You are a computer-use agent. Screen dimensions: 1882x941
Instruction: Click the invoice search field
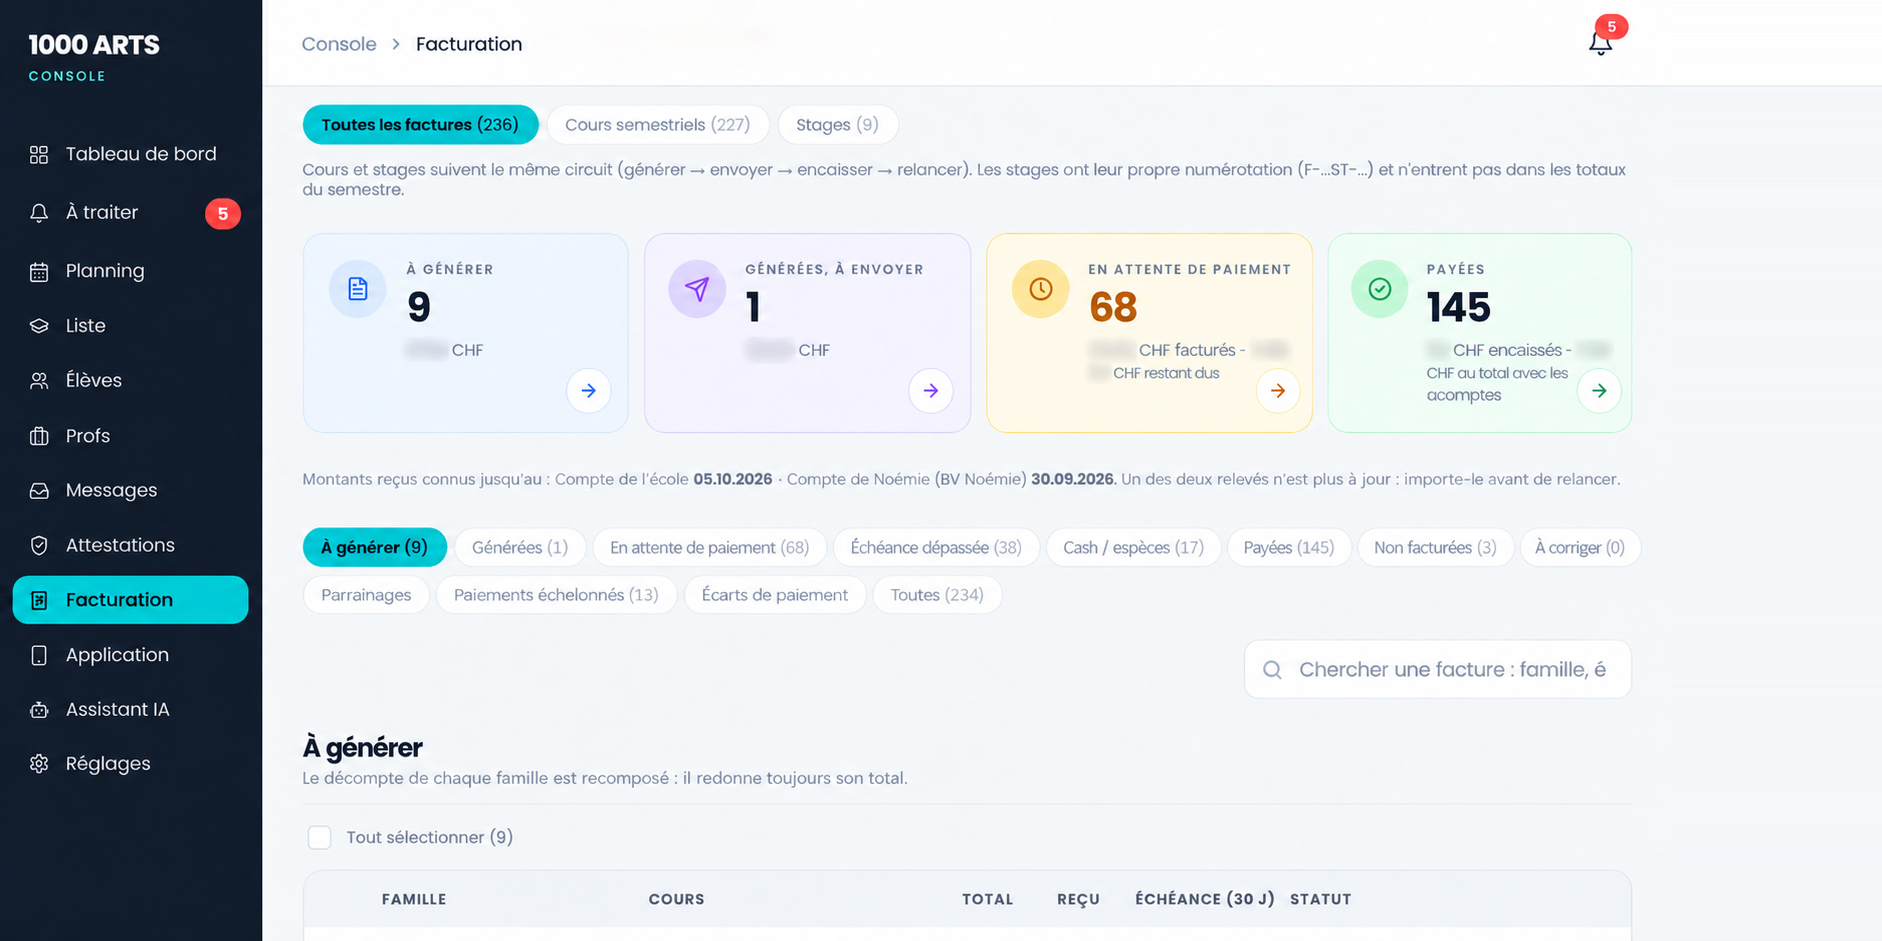pyautogui.click(x=1438, y=669)
